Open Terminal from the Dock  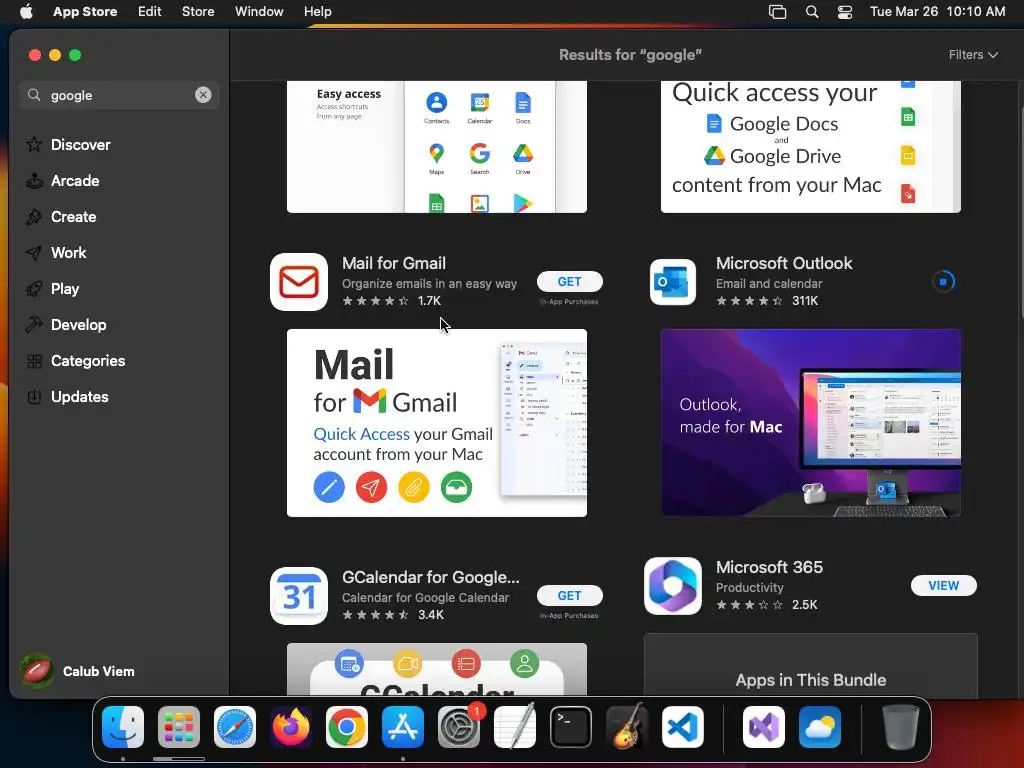click(x=571, y=727)
